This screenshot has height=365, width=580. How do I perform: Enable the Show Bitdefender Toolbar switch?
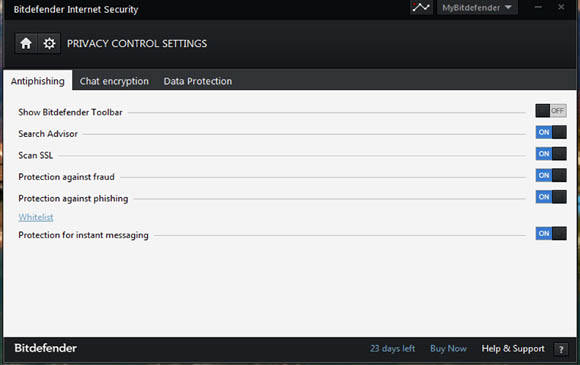tap(551, 111)
